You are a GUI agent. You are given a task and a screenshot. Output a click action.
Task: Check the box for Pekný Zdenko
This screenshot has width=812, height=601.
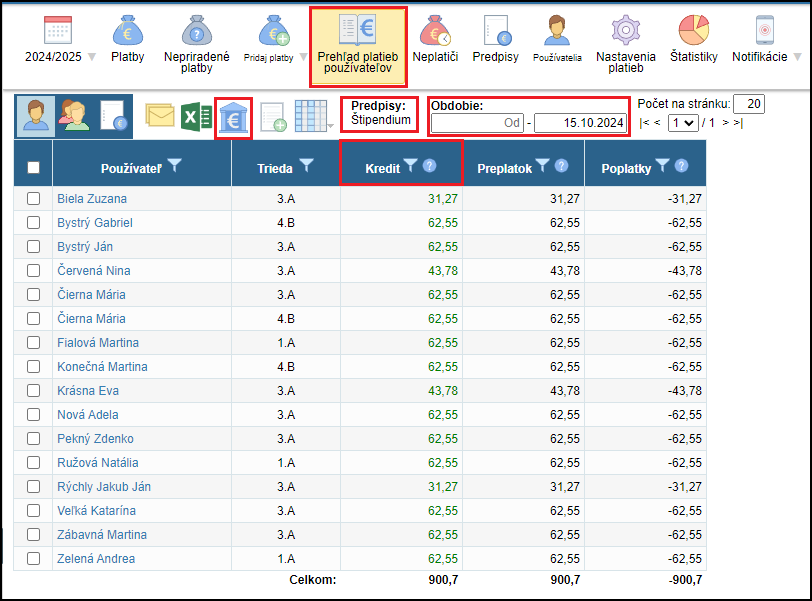click(33, 438)
